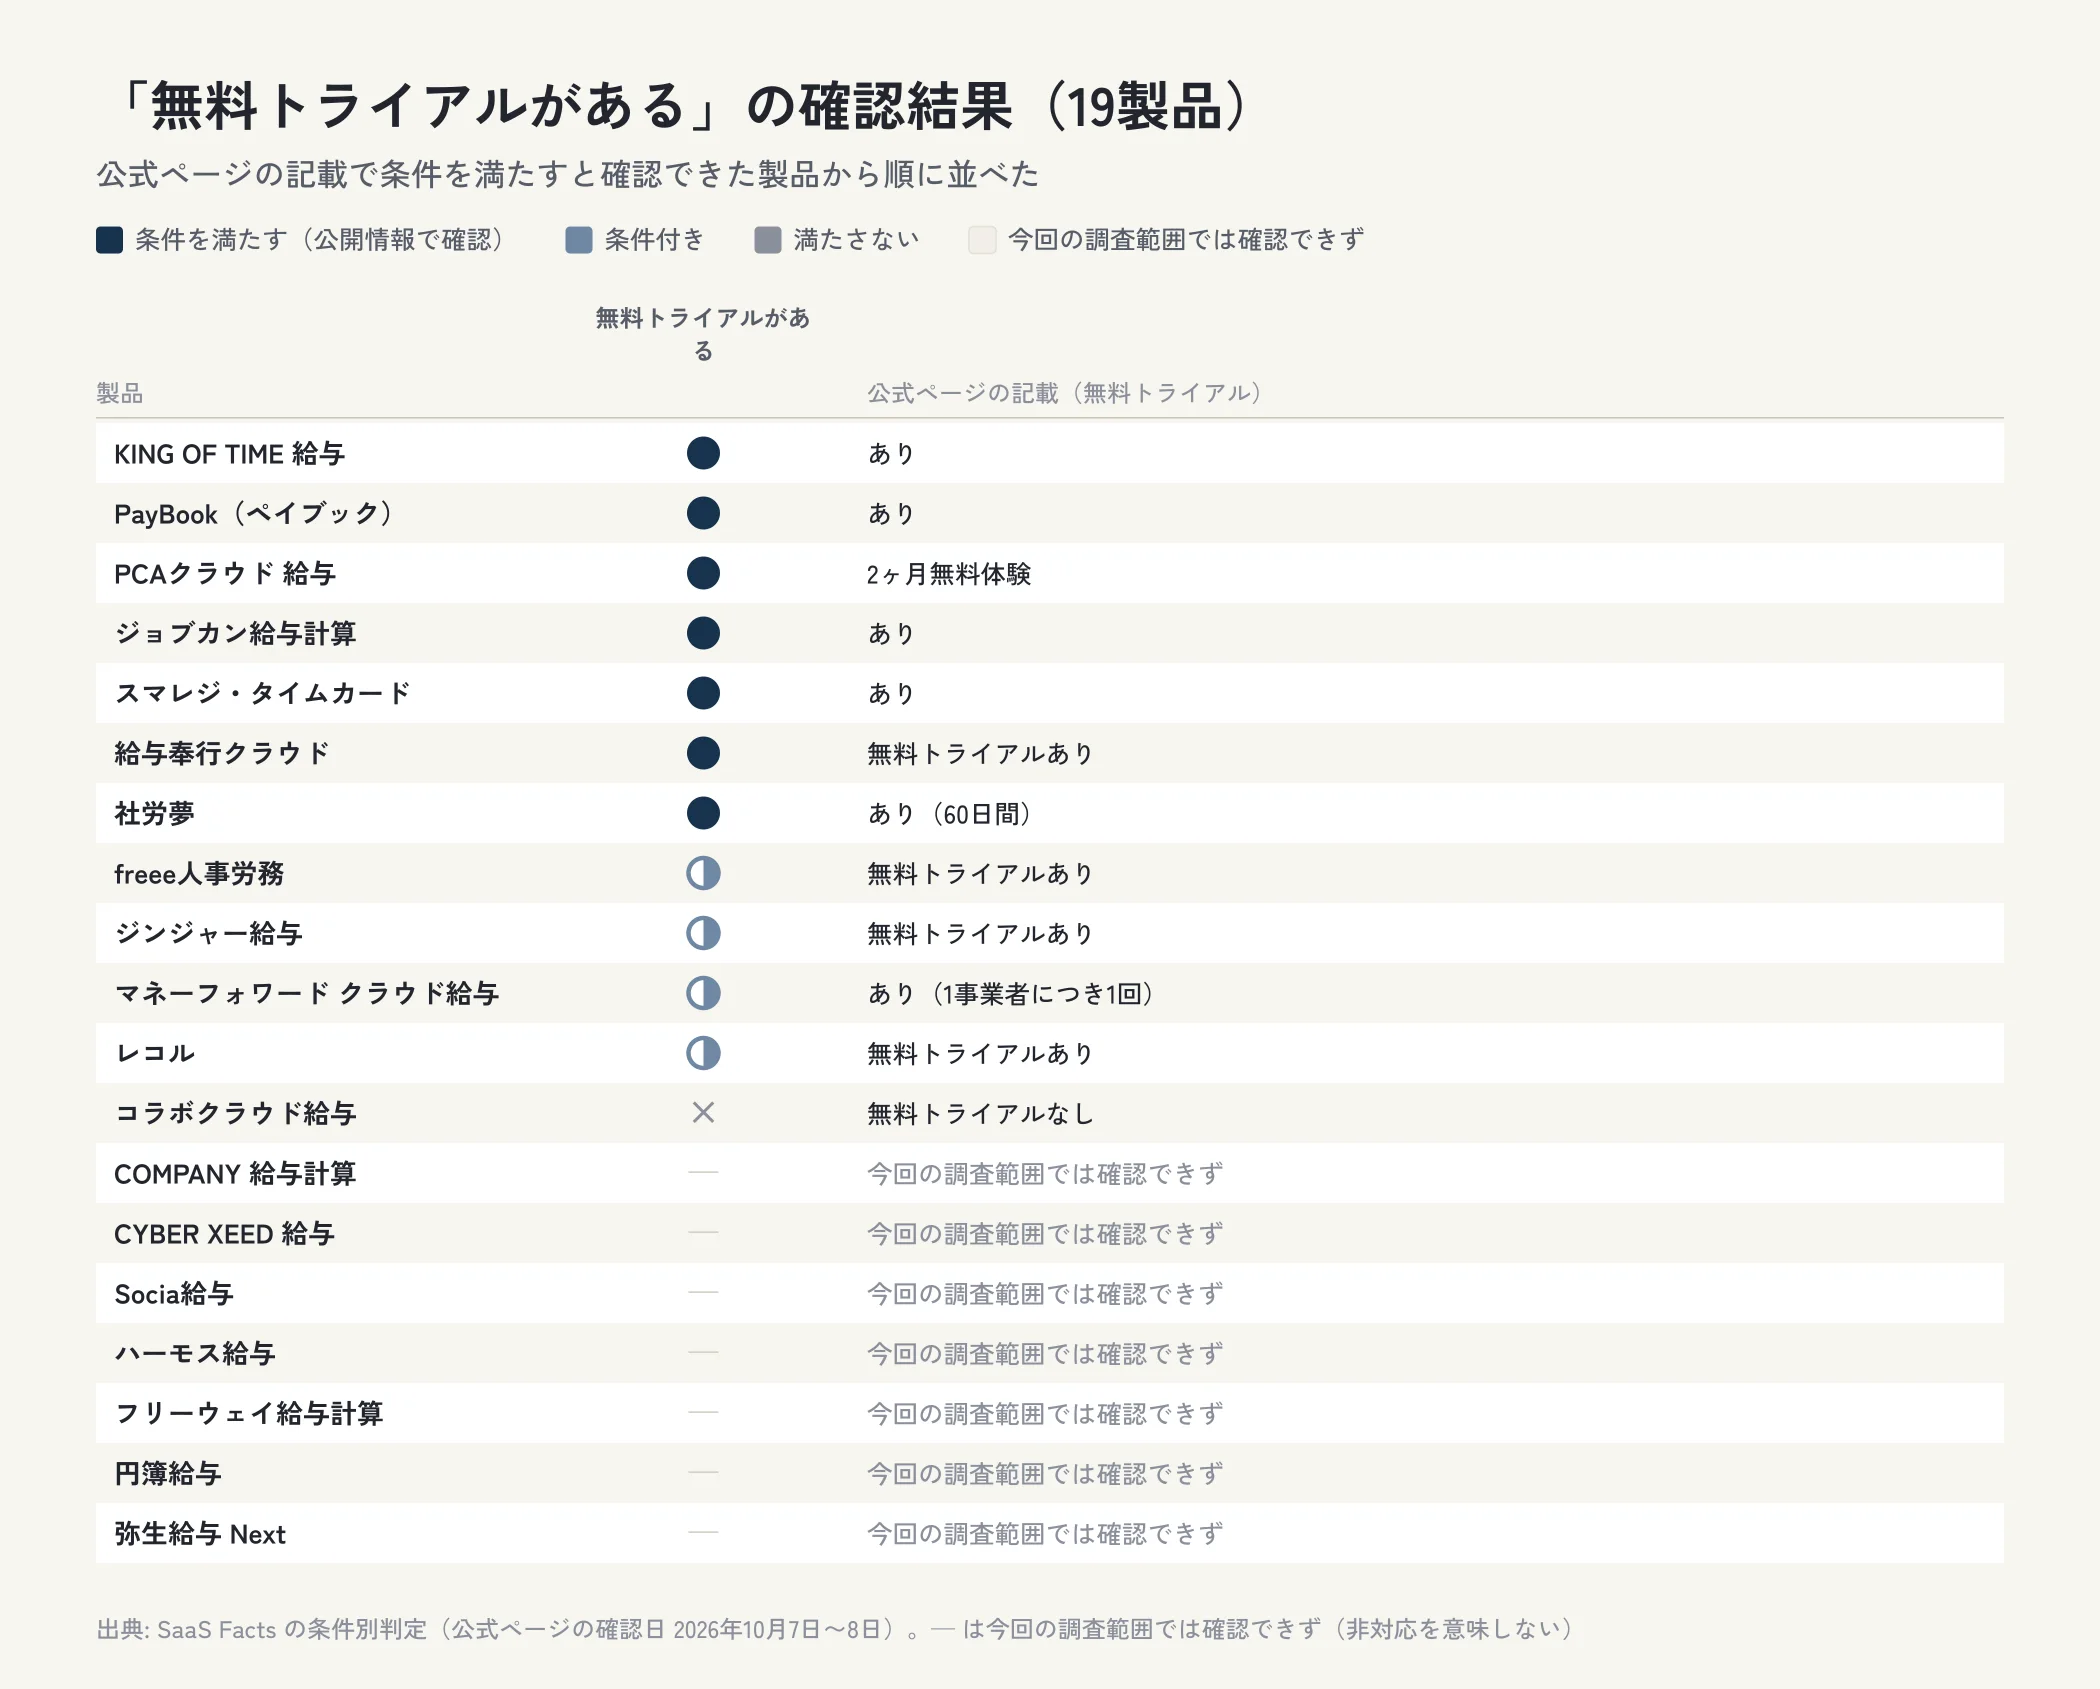Click the 無料トライアルあり text in freee人事労務 row

[980, 874]
